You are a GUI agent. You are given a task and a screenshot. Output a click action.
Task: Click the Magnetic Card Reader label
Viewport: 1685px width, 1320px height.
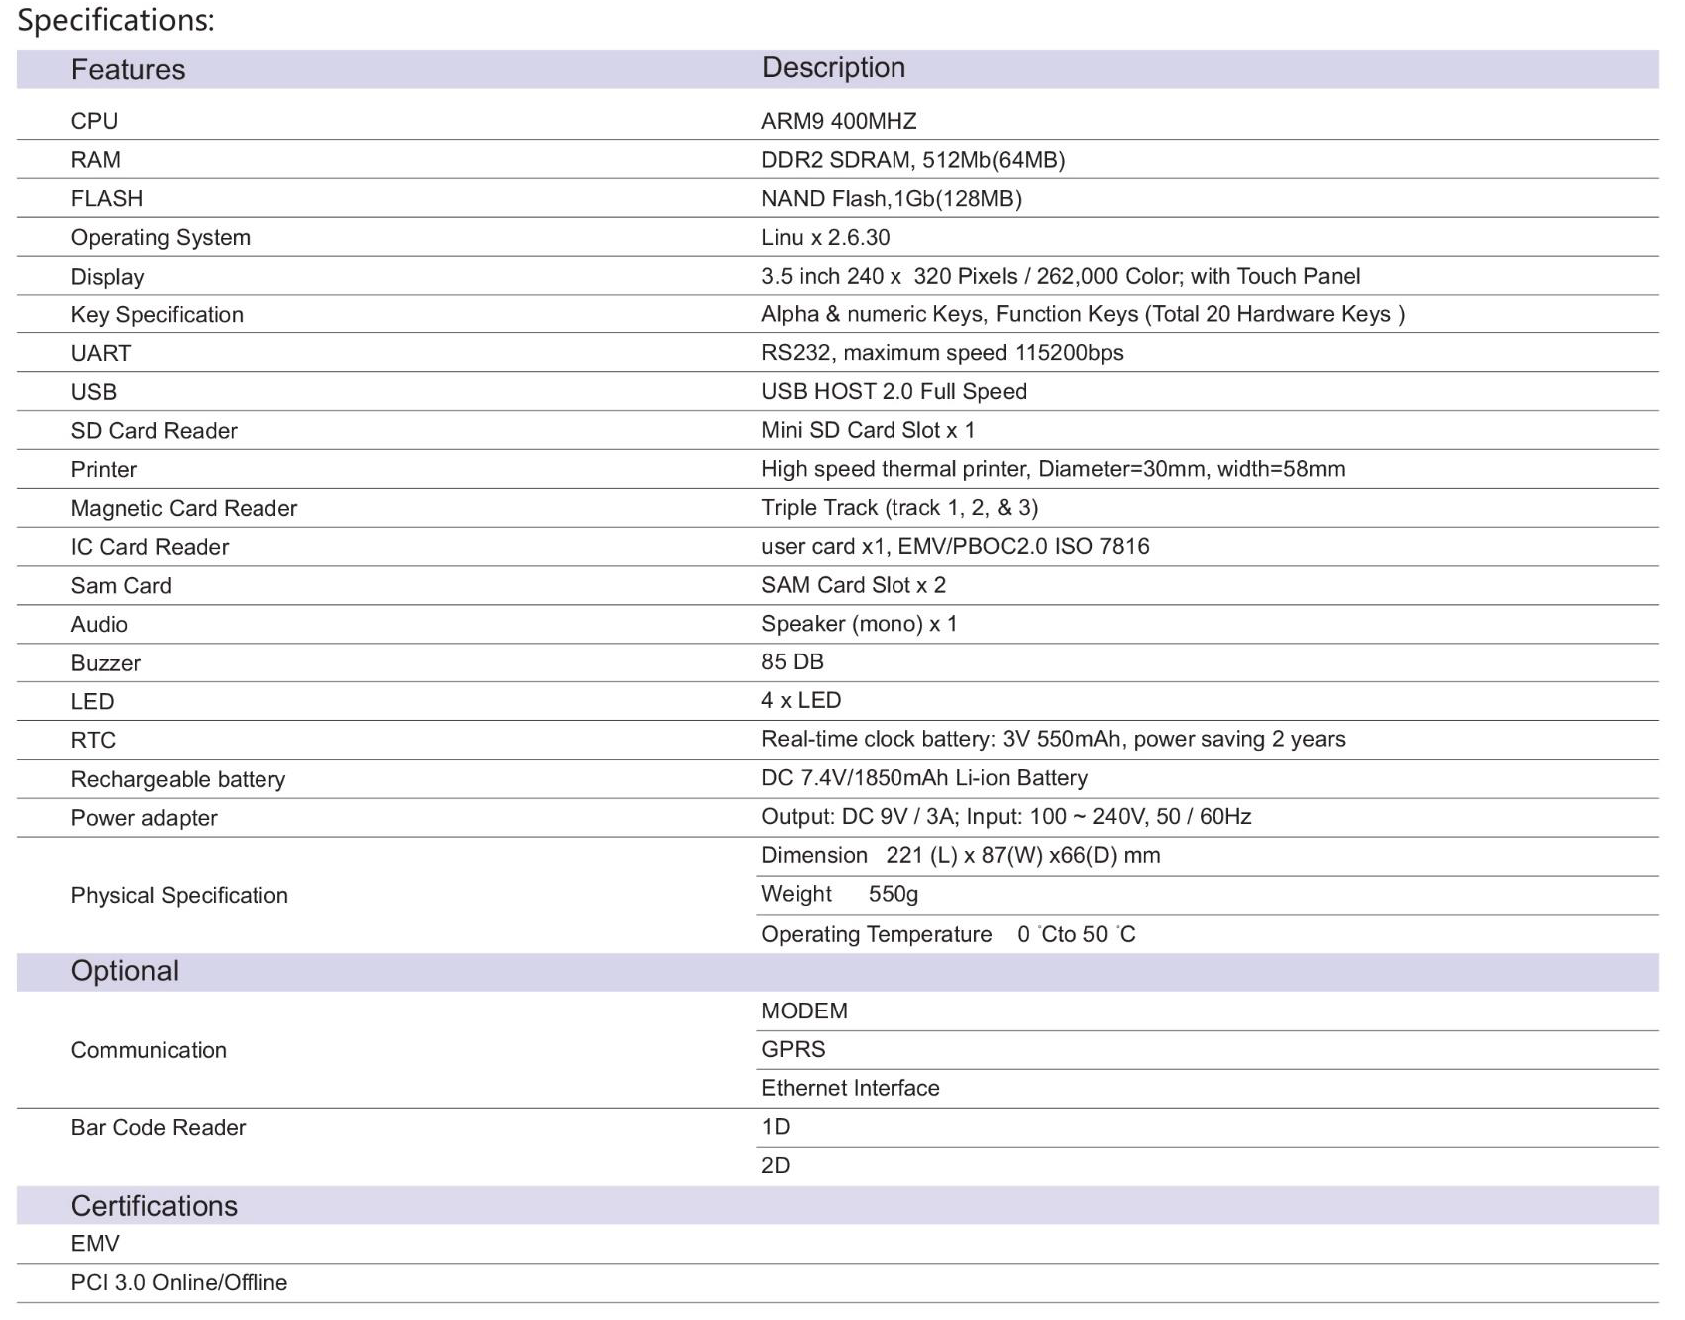click(183, 508)
